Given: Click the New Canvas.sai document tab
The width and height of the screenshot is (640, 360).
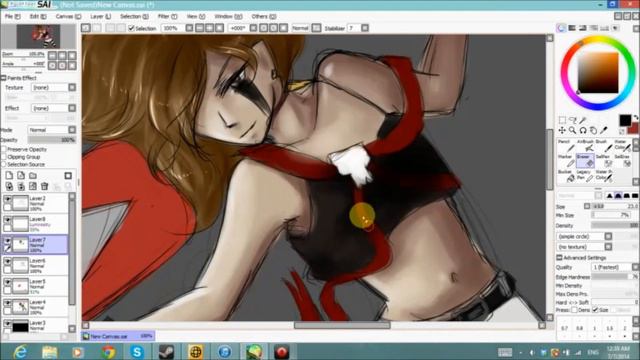Looking at the screenshot, I should tap(118, 336).
